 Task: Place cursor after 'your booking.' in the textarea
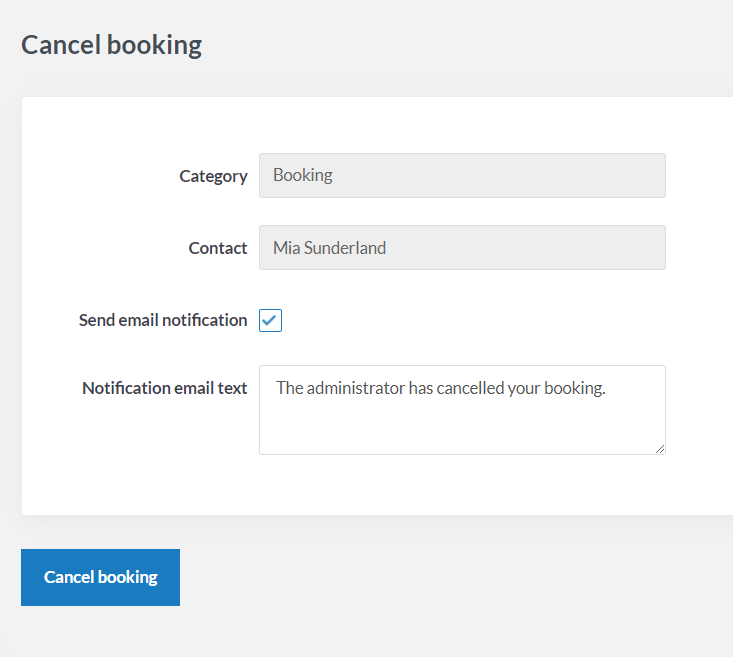tap(607, 388)
